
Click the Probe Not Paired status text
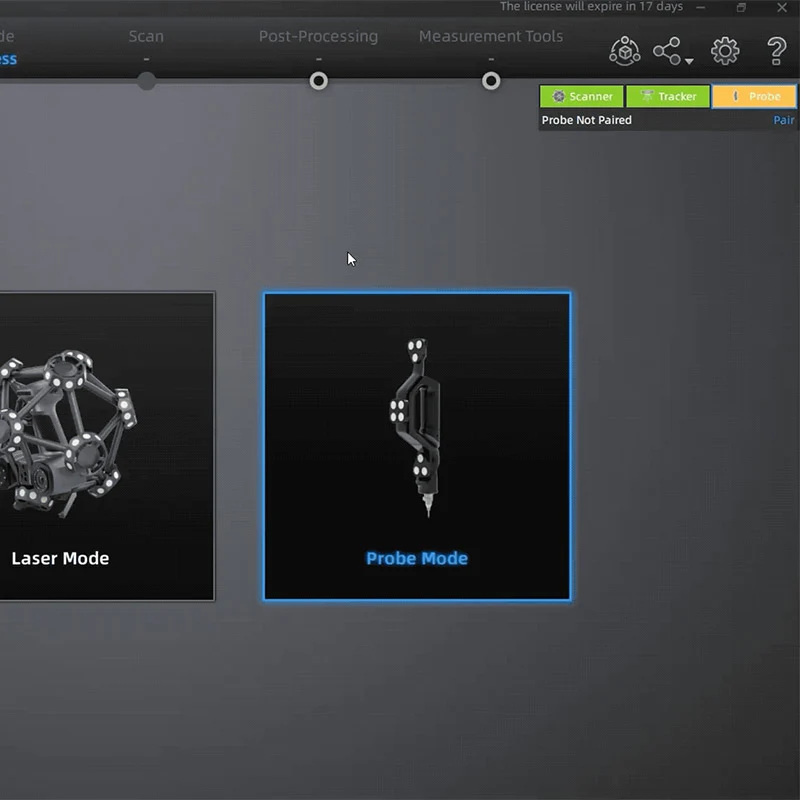point(587,120)
